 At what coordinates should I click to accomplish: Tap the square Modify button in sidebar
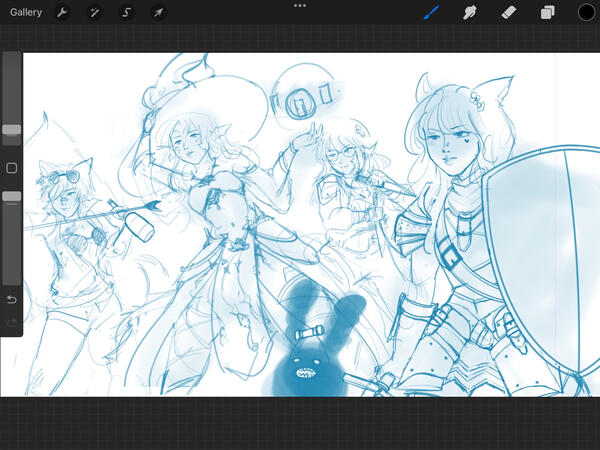pyautogui.click(x=11, y=168)
